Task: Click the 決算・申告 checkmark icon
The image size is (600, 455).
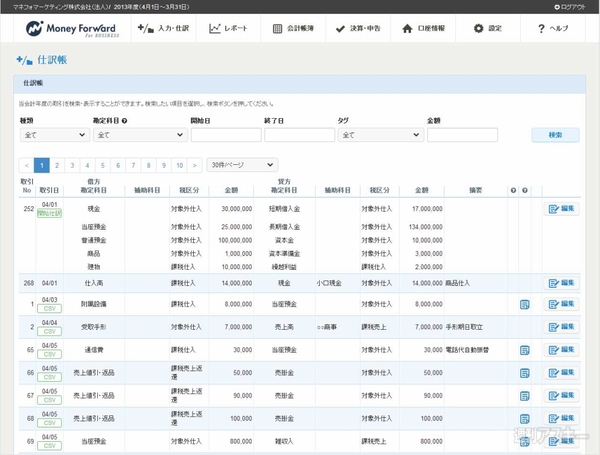Action: 341,29
